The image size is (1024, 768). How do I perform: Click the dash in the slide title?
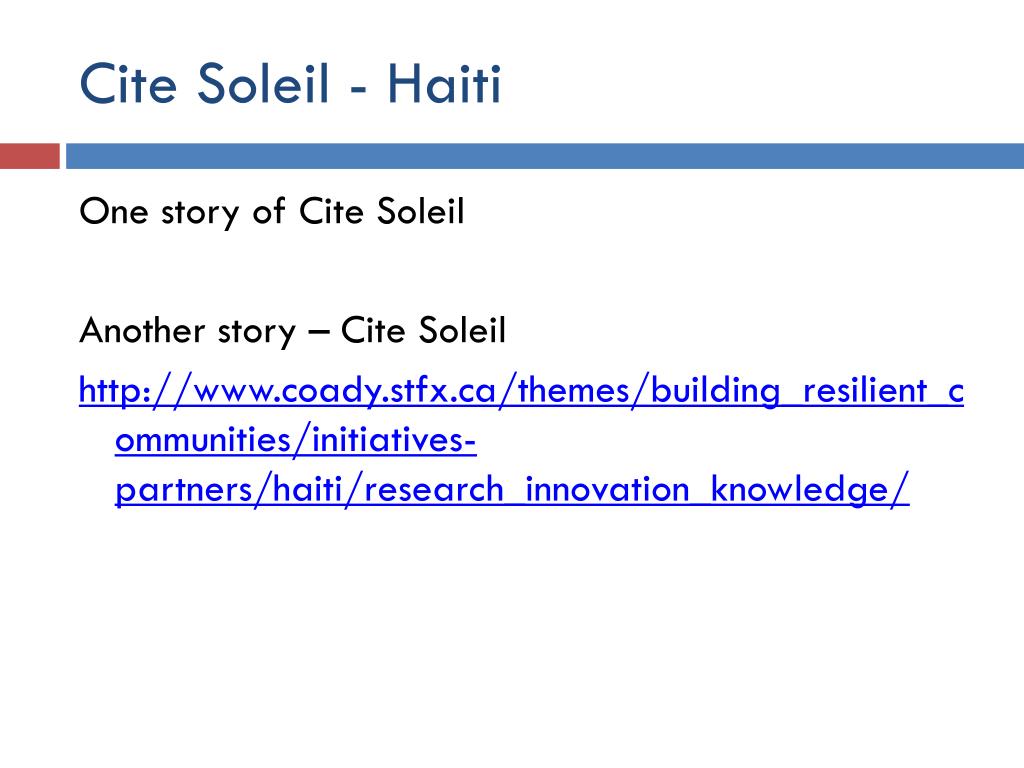tap(358, 88)
